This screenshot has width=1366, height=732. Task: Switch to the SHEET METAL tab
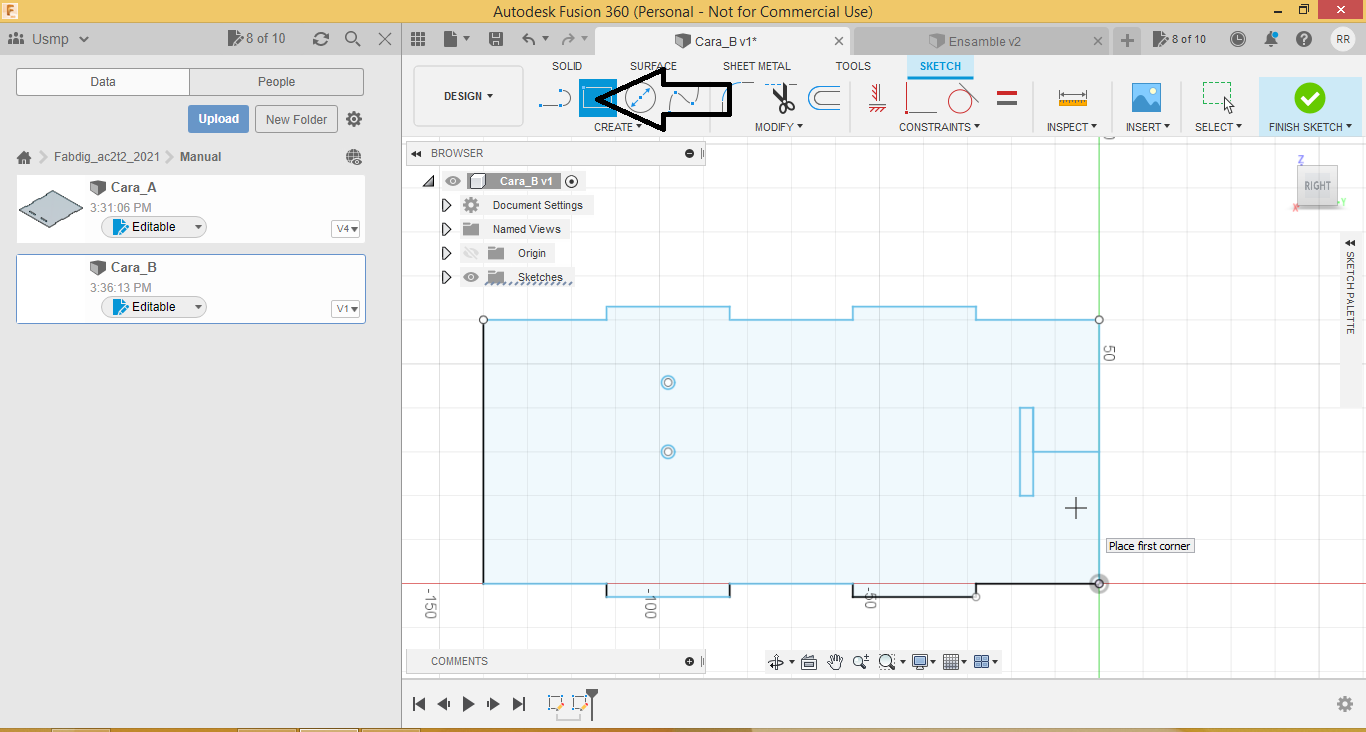[757, 66]
